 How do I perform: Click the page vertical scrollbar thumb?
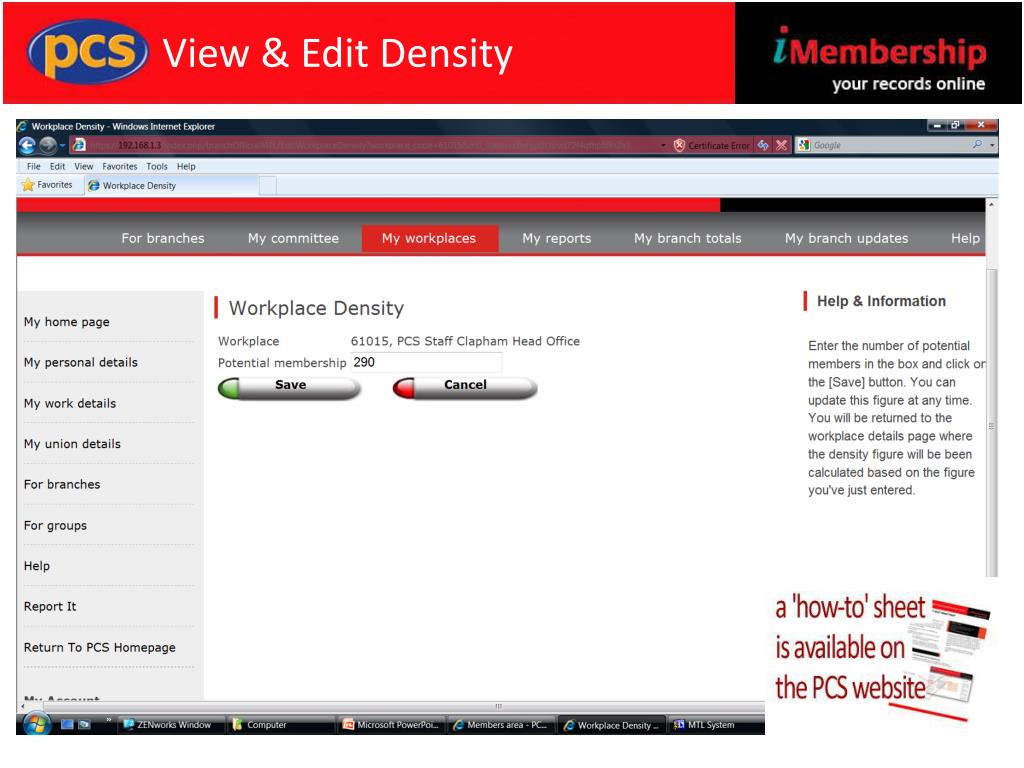click(991, 423)
